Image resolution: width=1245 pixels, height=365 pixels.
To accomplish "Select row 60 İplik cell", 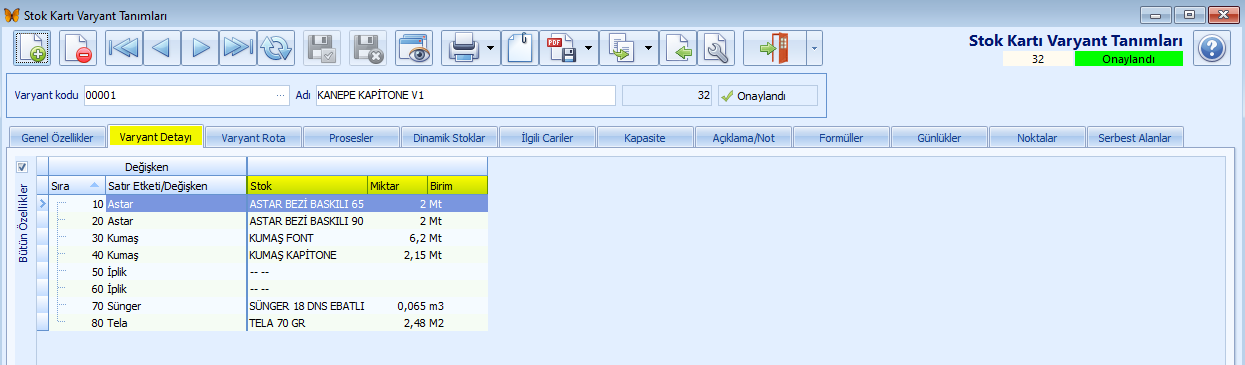I will 176,289.
